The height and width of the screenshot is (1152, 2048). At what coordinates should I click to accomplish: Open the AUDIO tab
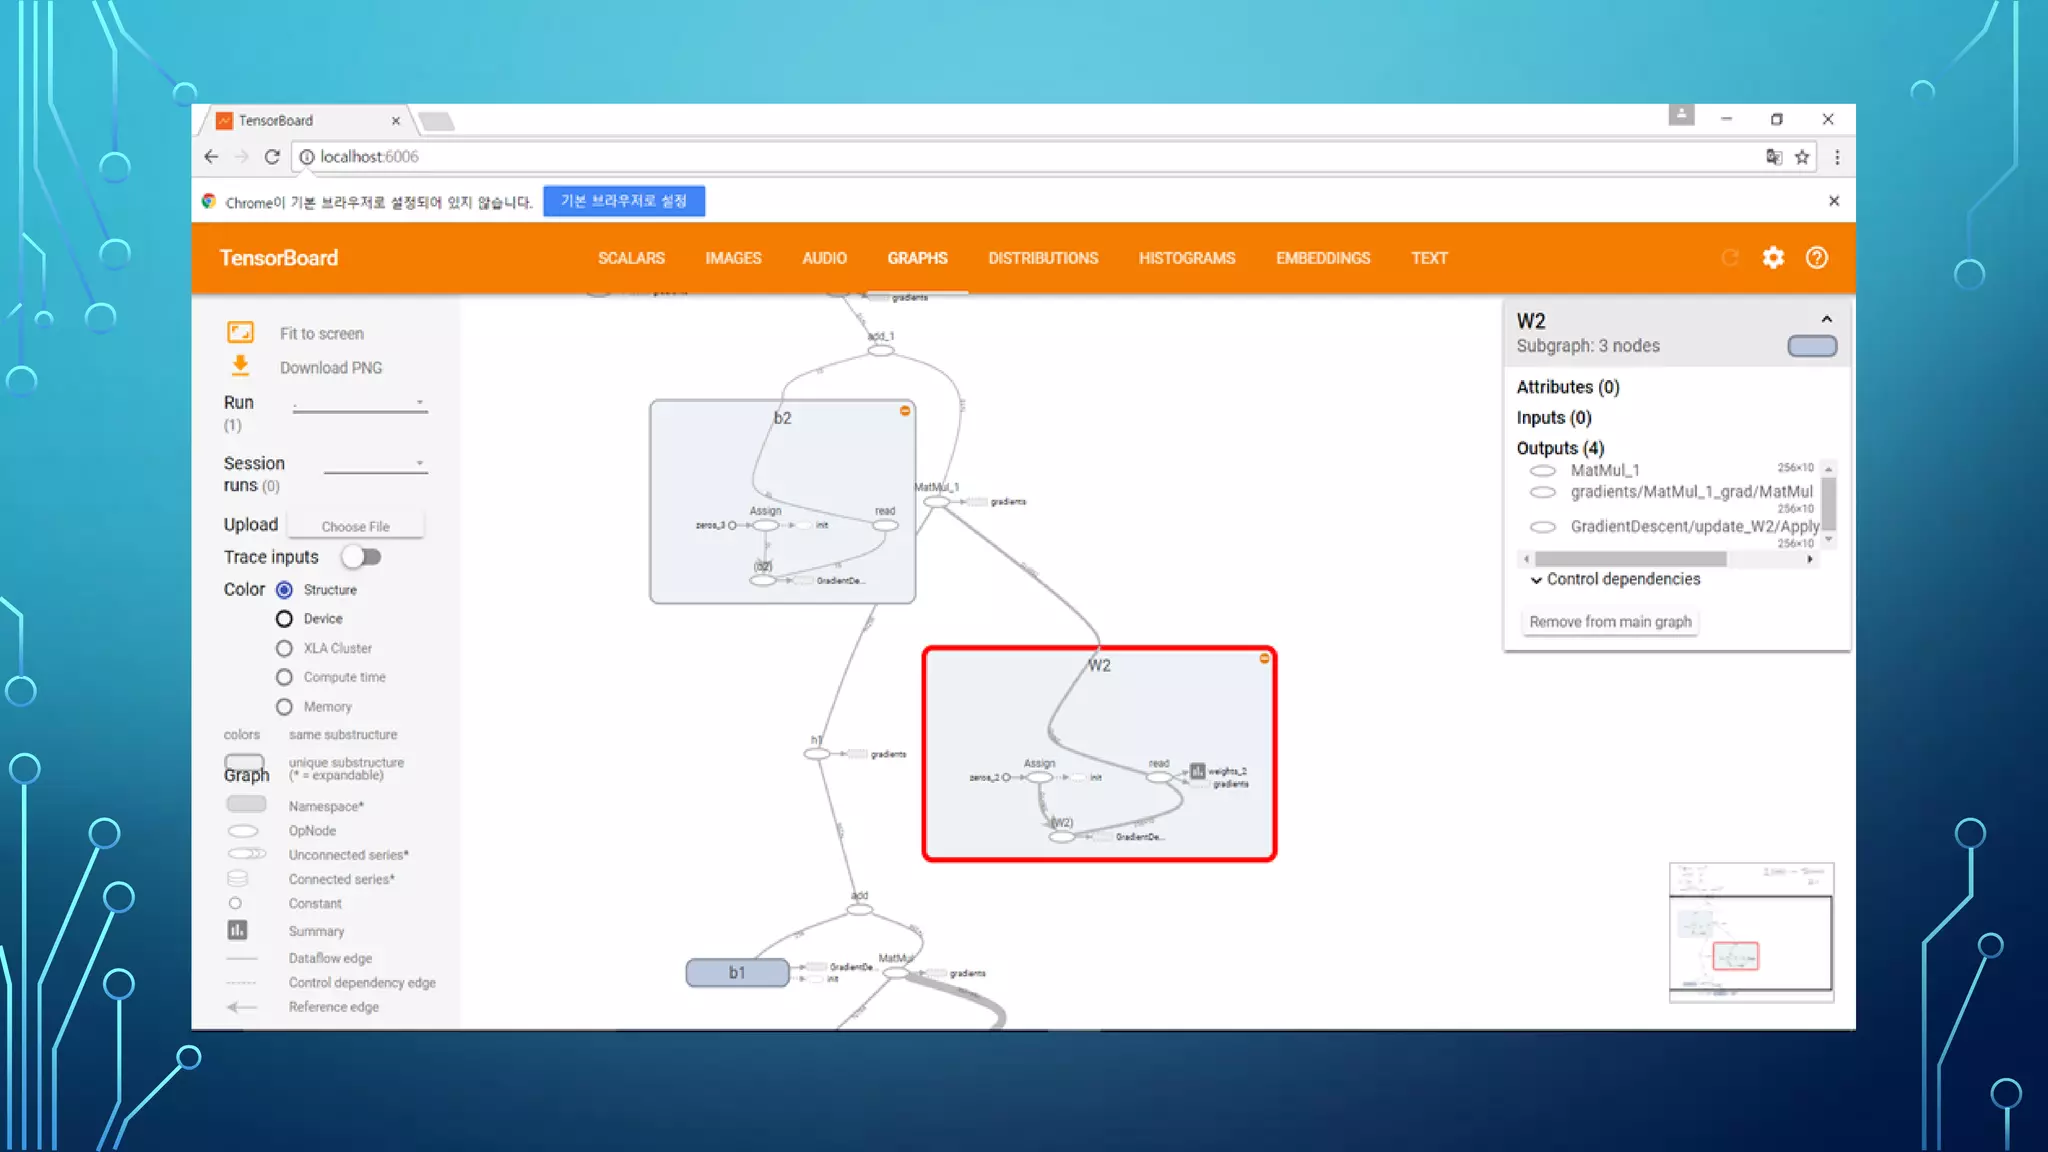tap(824, 258)
